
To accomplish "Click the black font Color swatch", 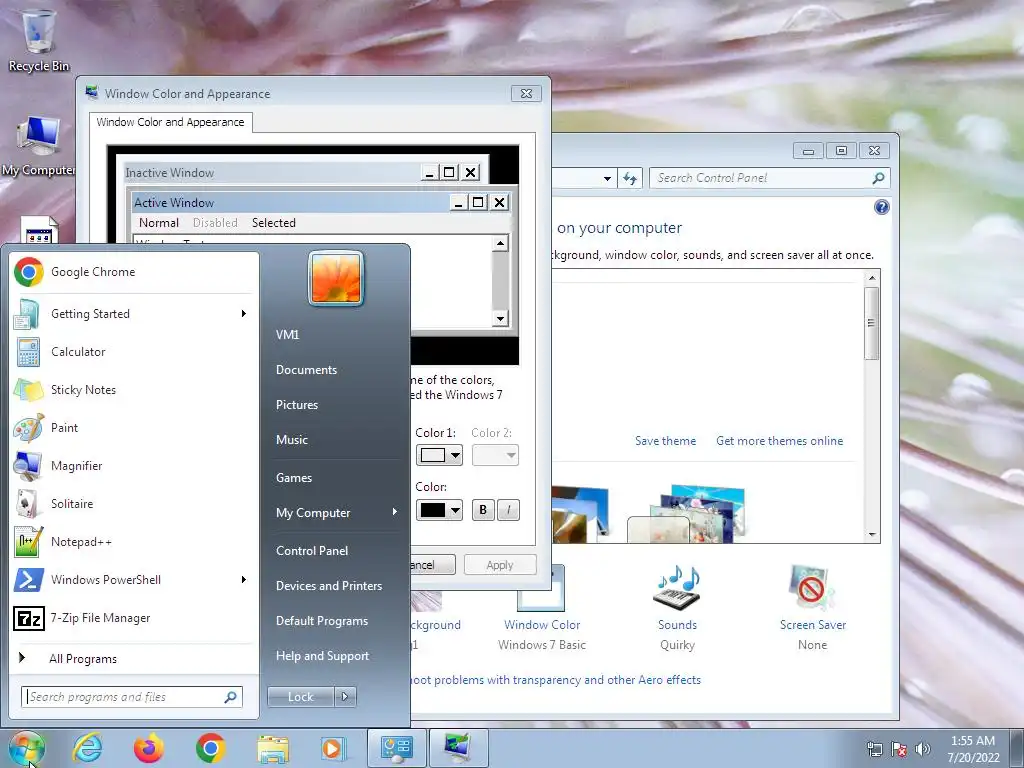I will pos(432,510).
